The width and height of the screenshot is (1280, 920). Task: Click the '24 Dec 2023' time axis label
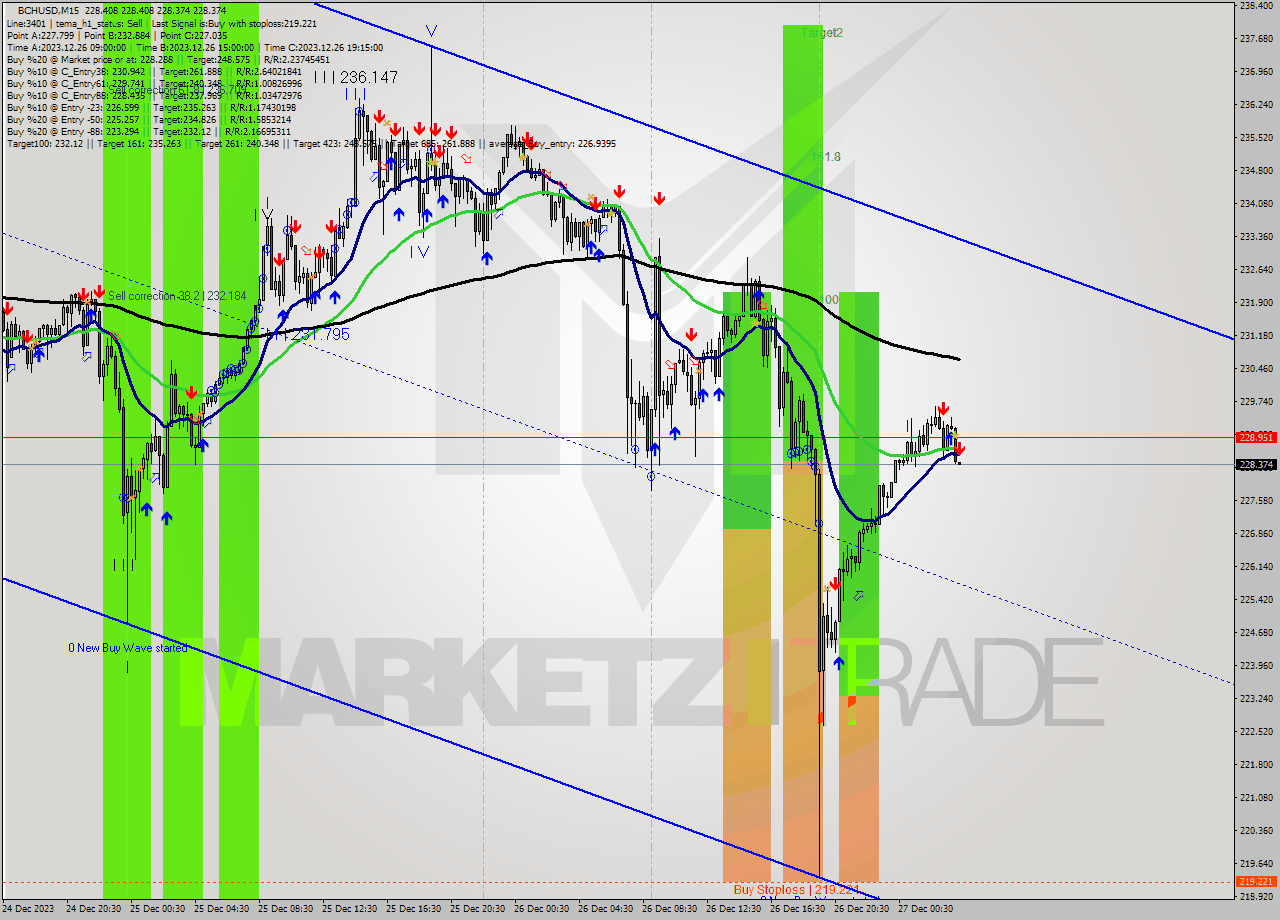(x=28, y=909)
